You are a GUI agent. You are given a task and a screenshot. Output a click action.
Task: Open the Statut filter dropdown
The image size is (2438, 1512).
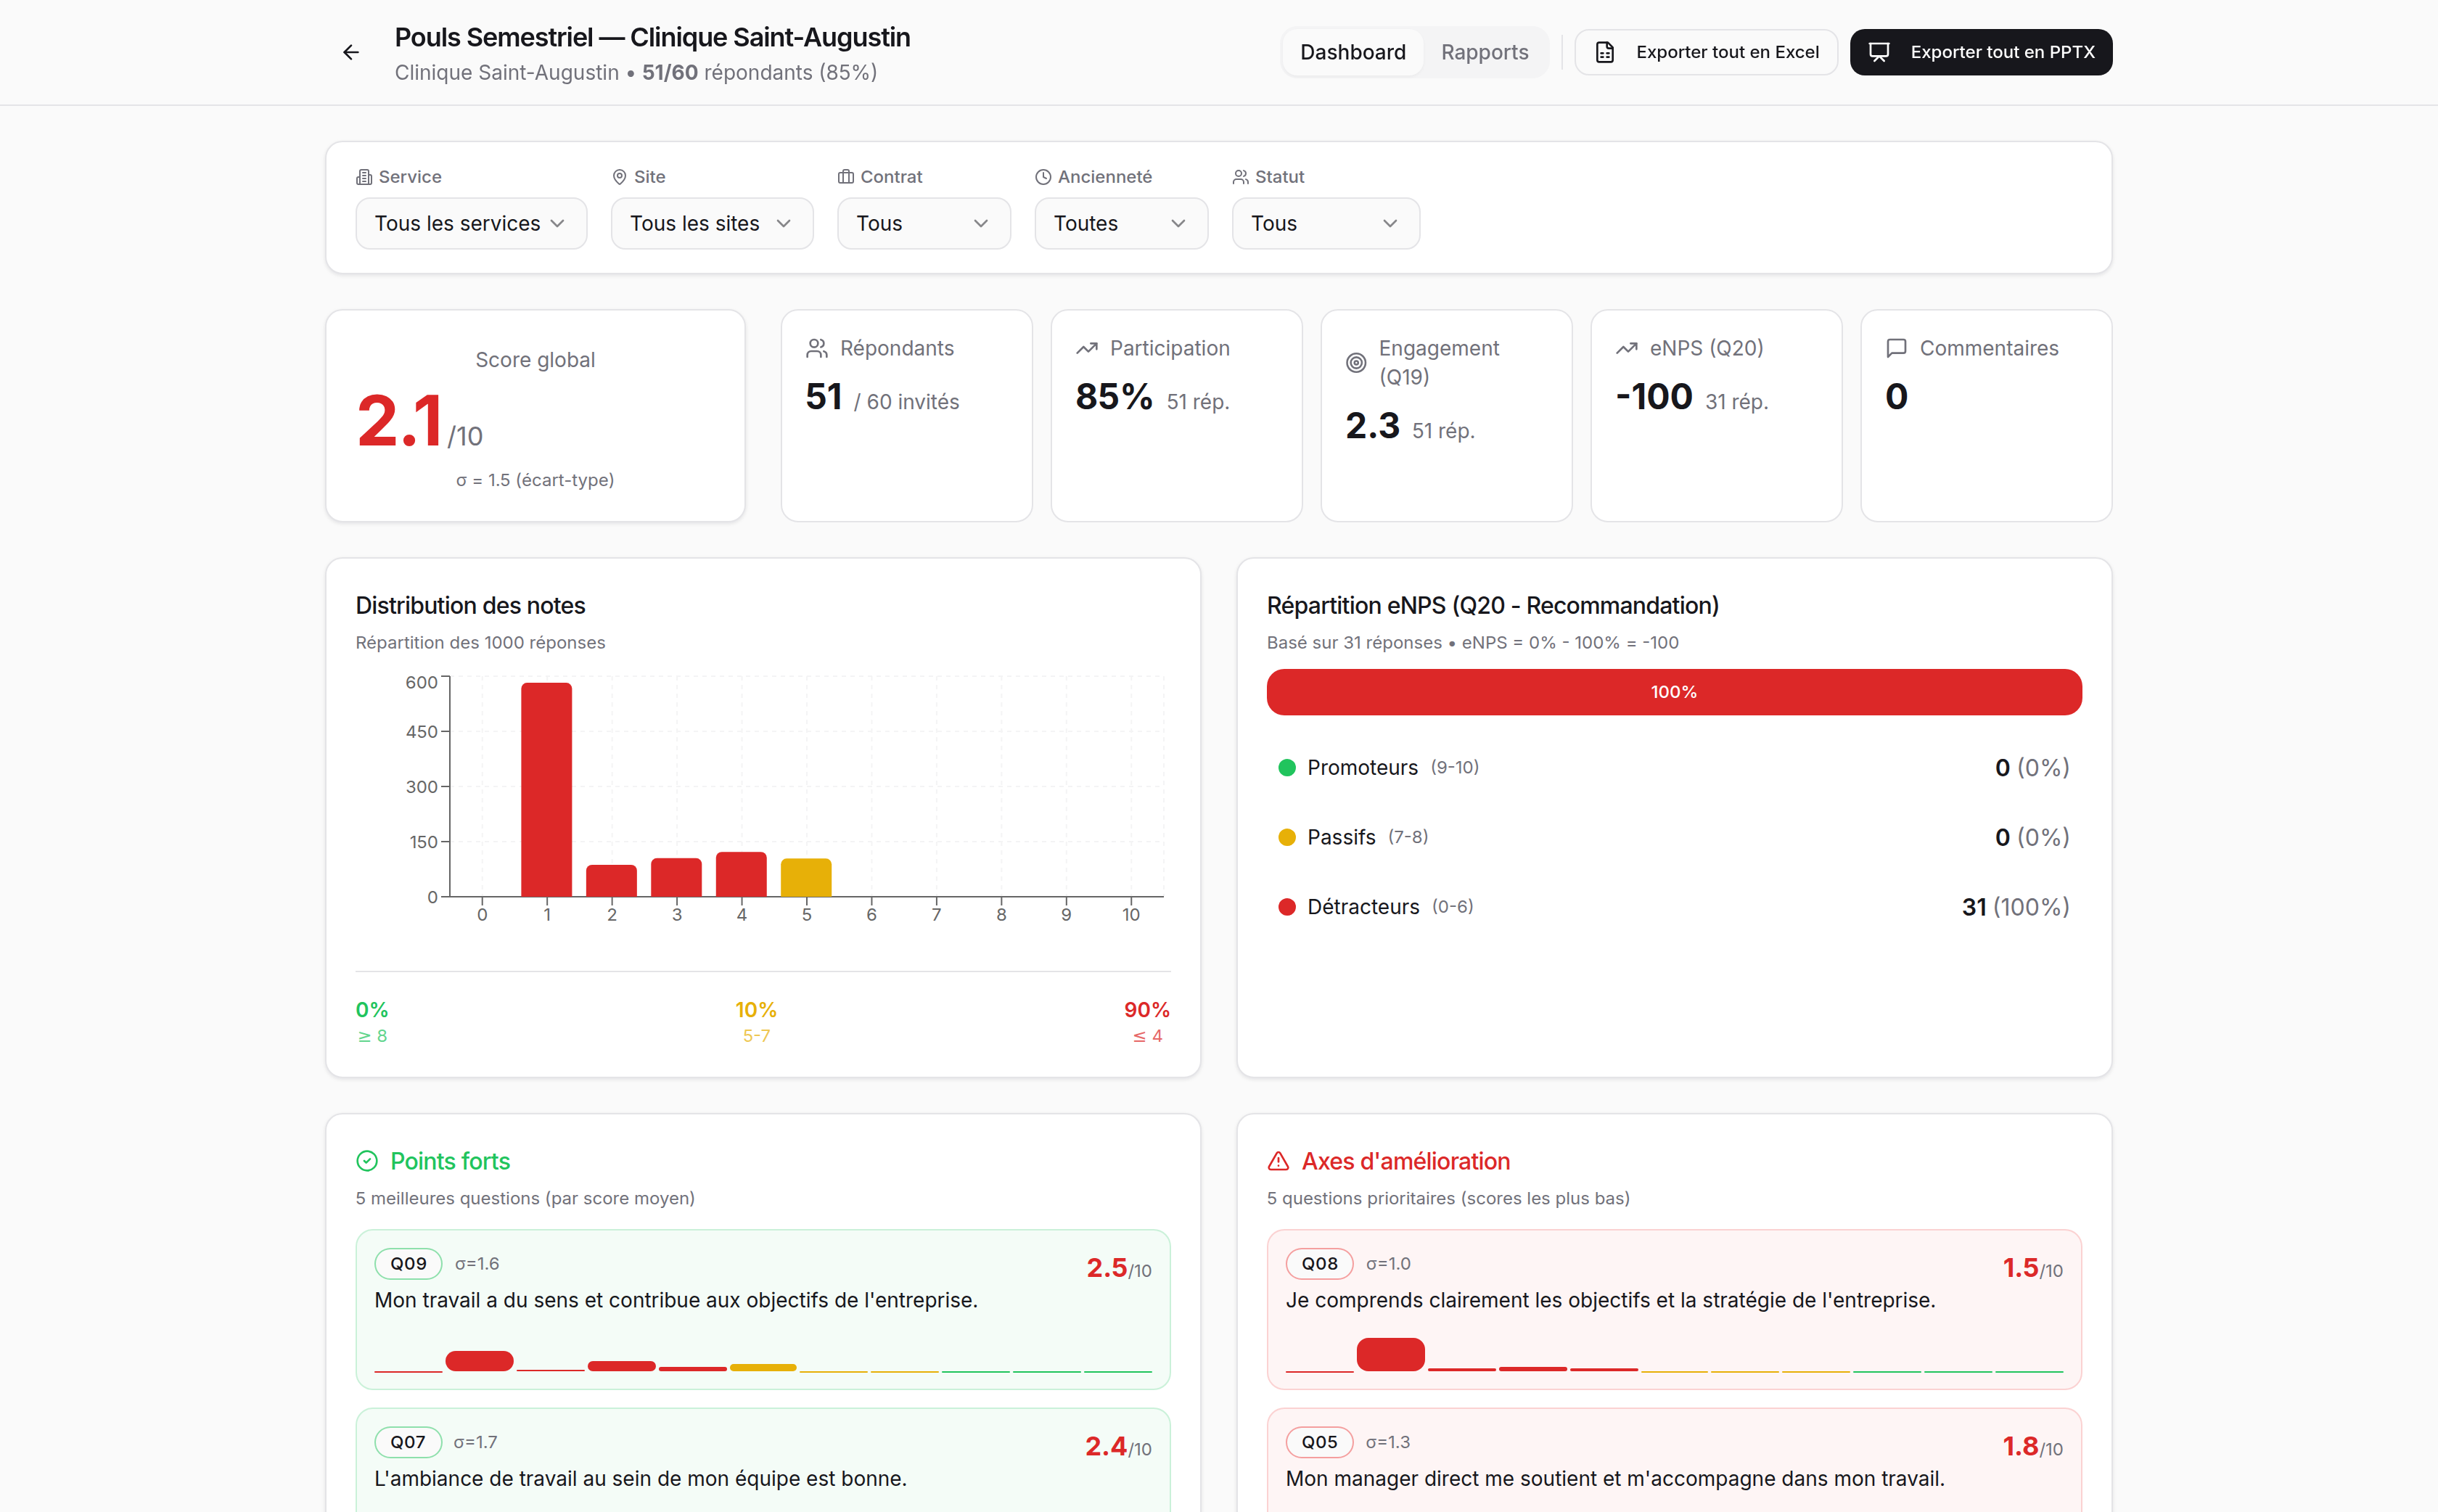(1326, 223)
